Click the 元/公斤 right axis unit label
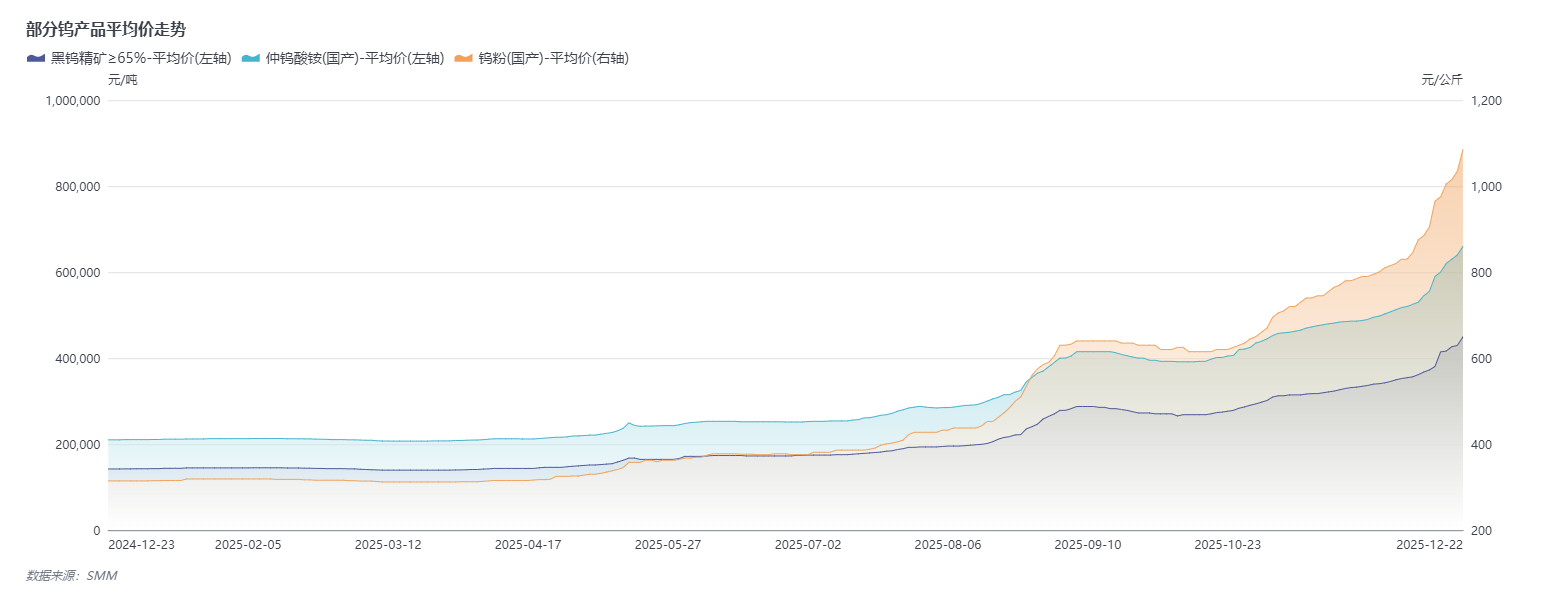This screenshot has width=1541, height=600. coord(1442,80)
